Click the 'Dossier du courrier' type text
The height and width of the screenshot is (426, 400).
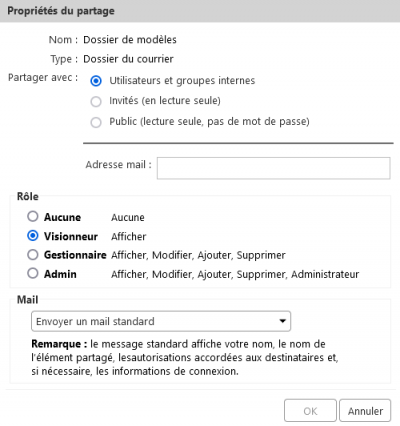[128, 59]
